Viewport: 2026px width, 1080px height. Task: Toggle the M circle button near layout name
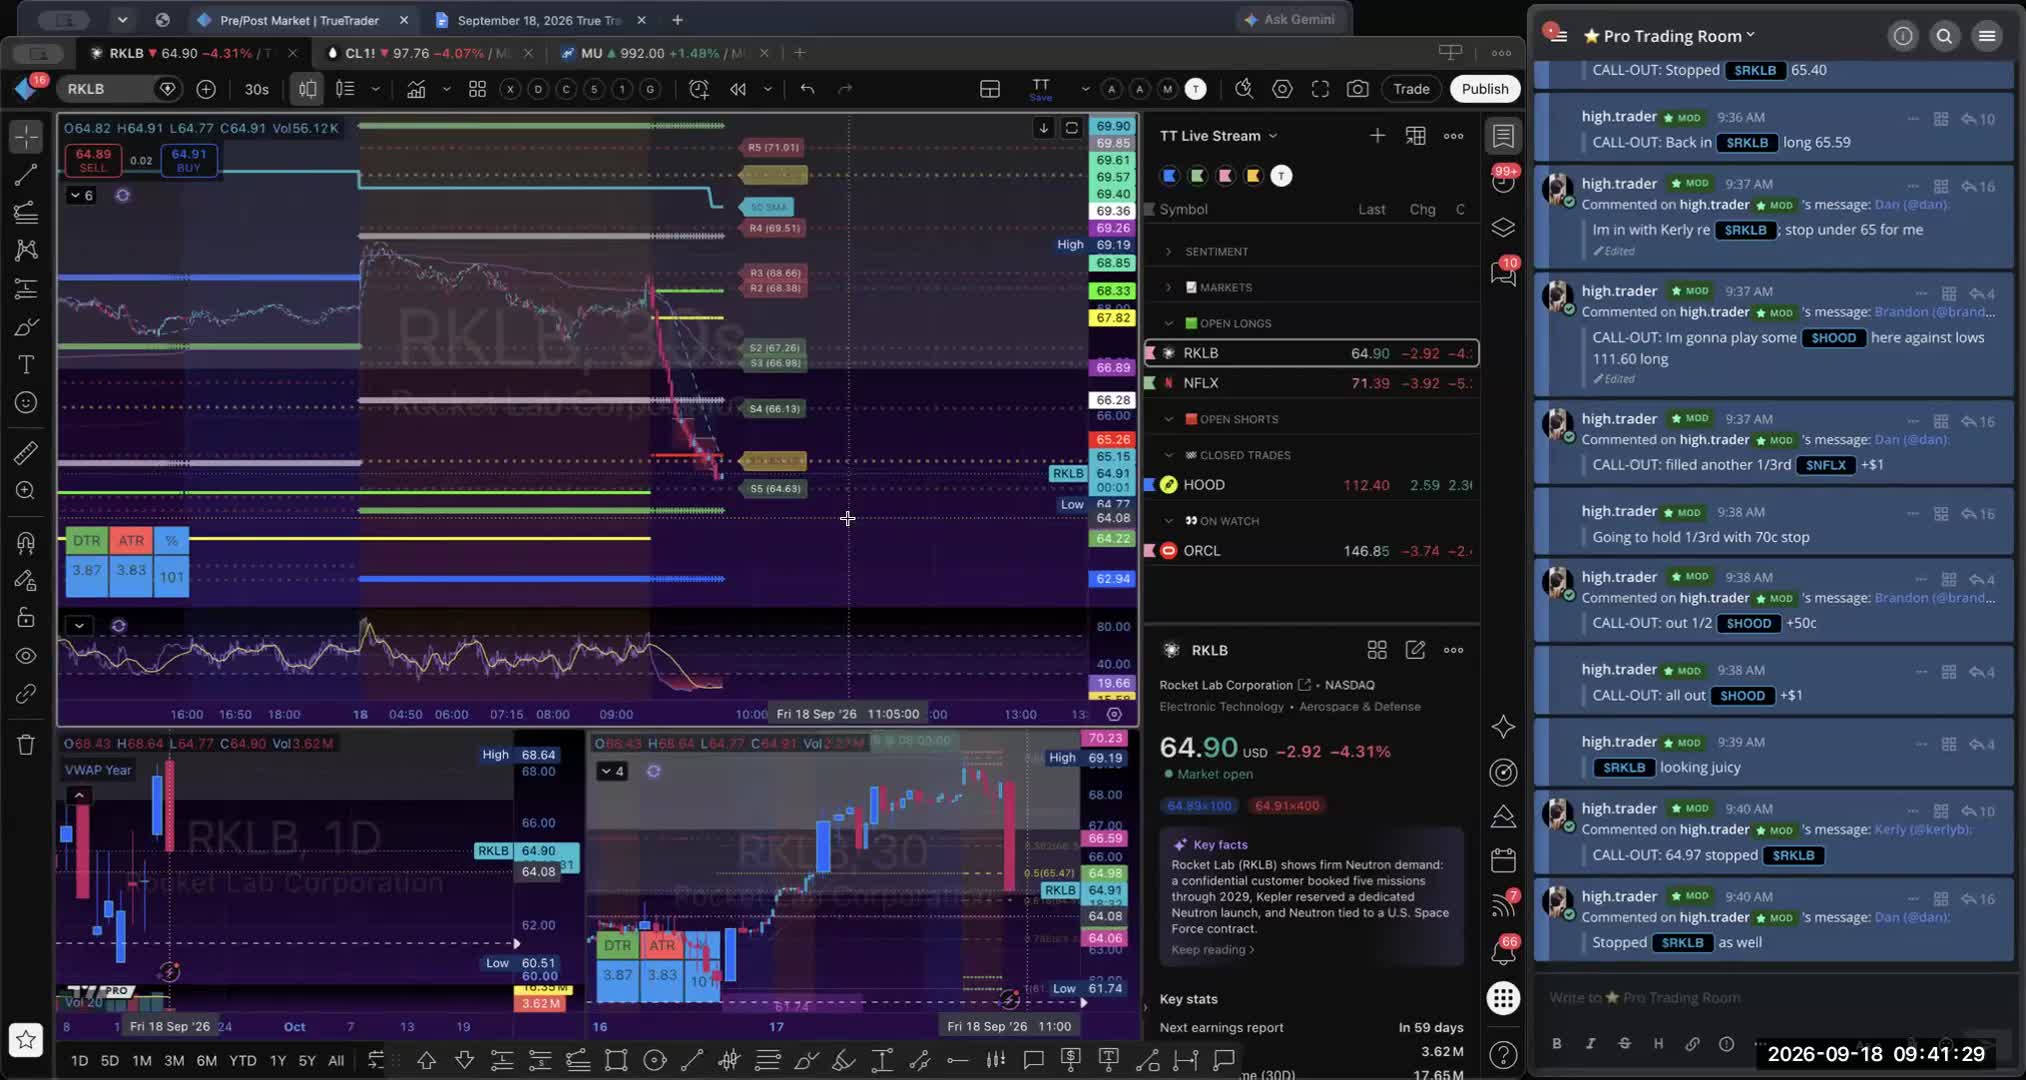1167,89
